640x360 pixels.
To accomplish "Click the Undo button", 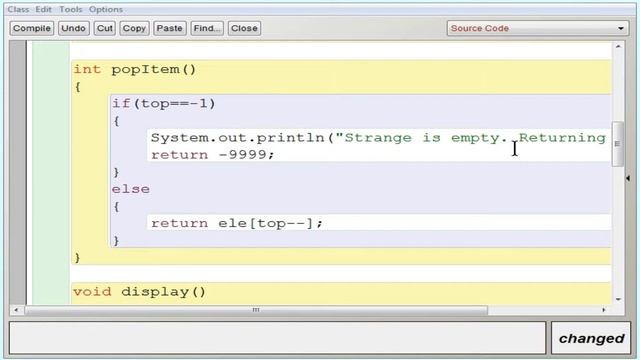I will (73, 28).
